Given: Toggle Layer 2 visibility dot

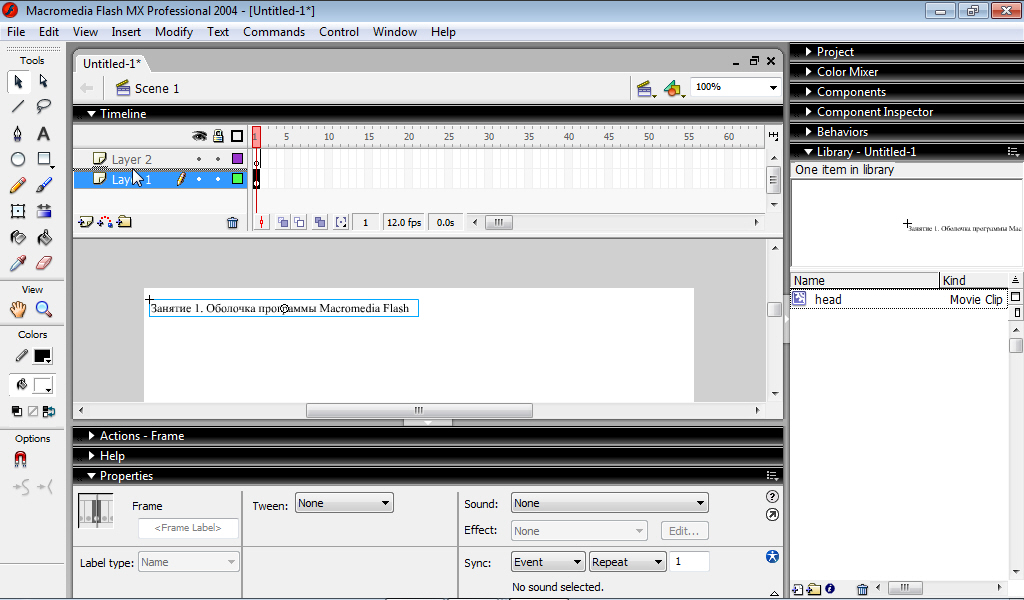Looking at the screenshot, I should click(199, 159).
